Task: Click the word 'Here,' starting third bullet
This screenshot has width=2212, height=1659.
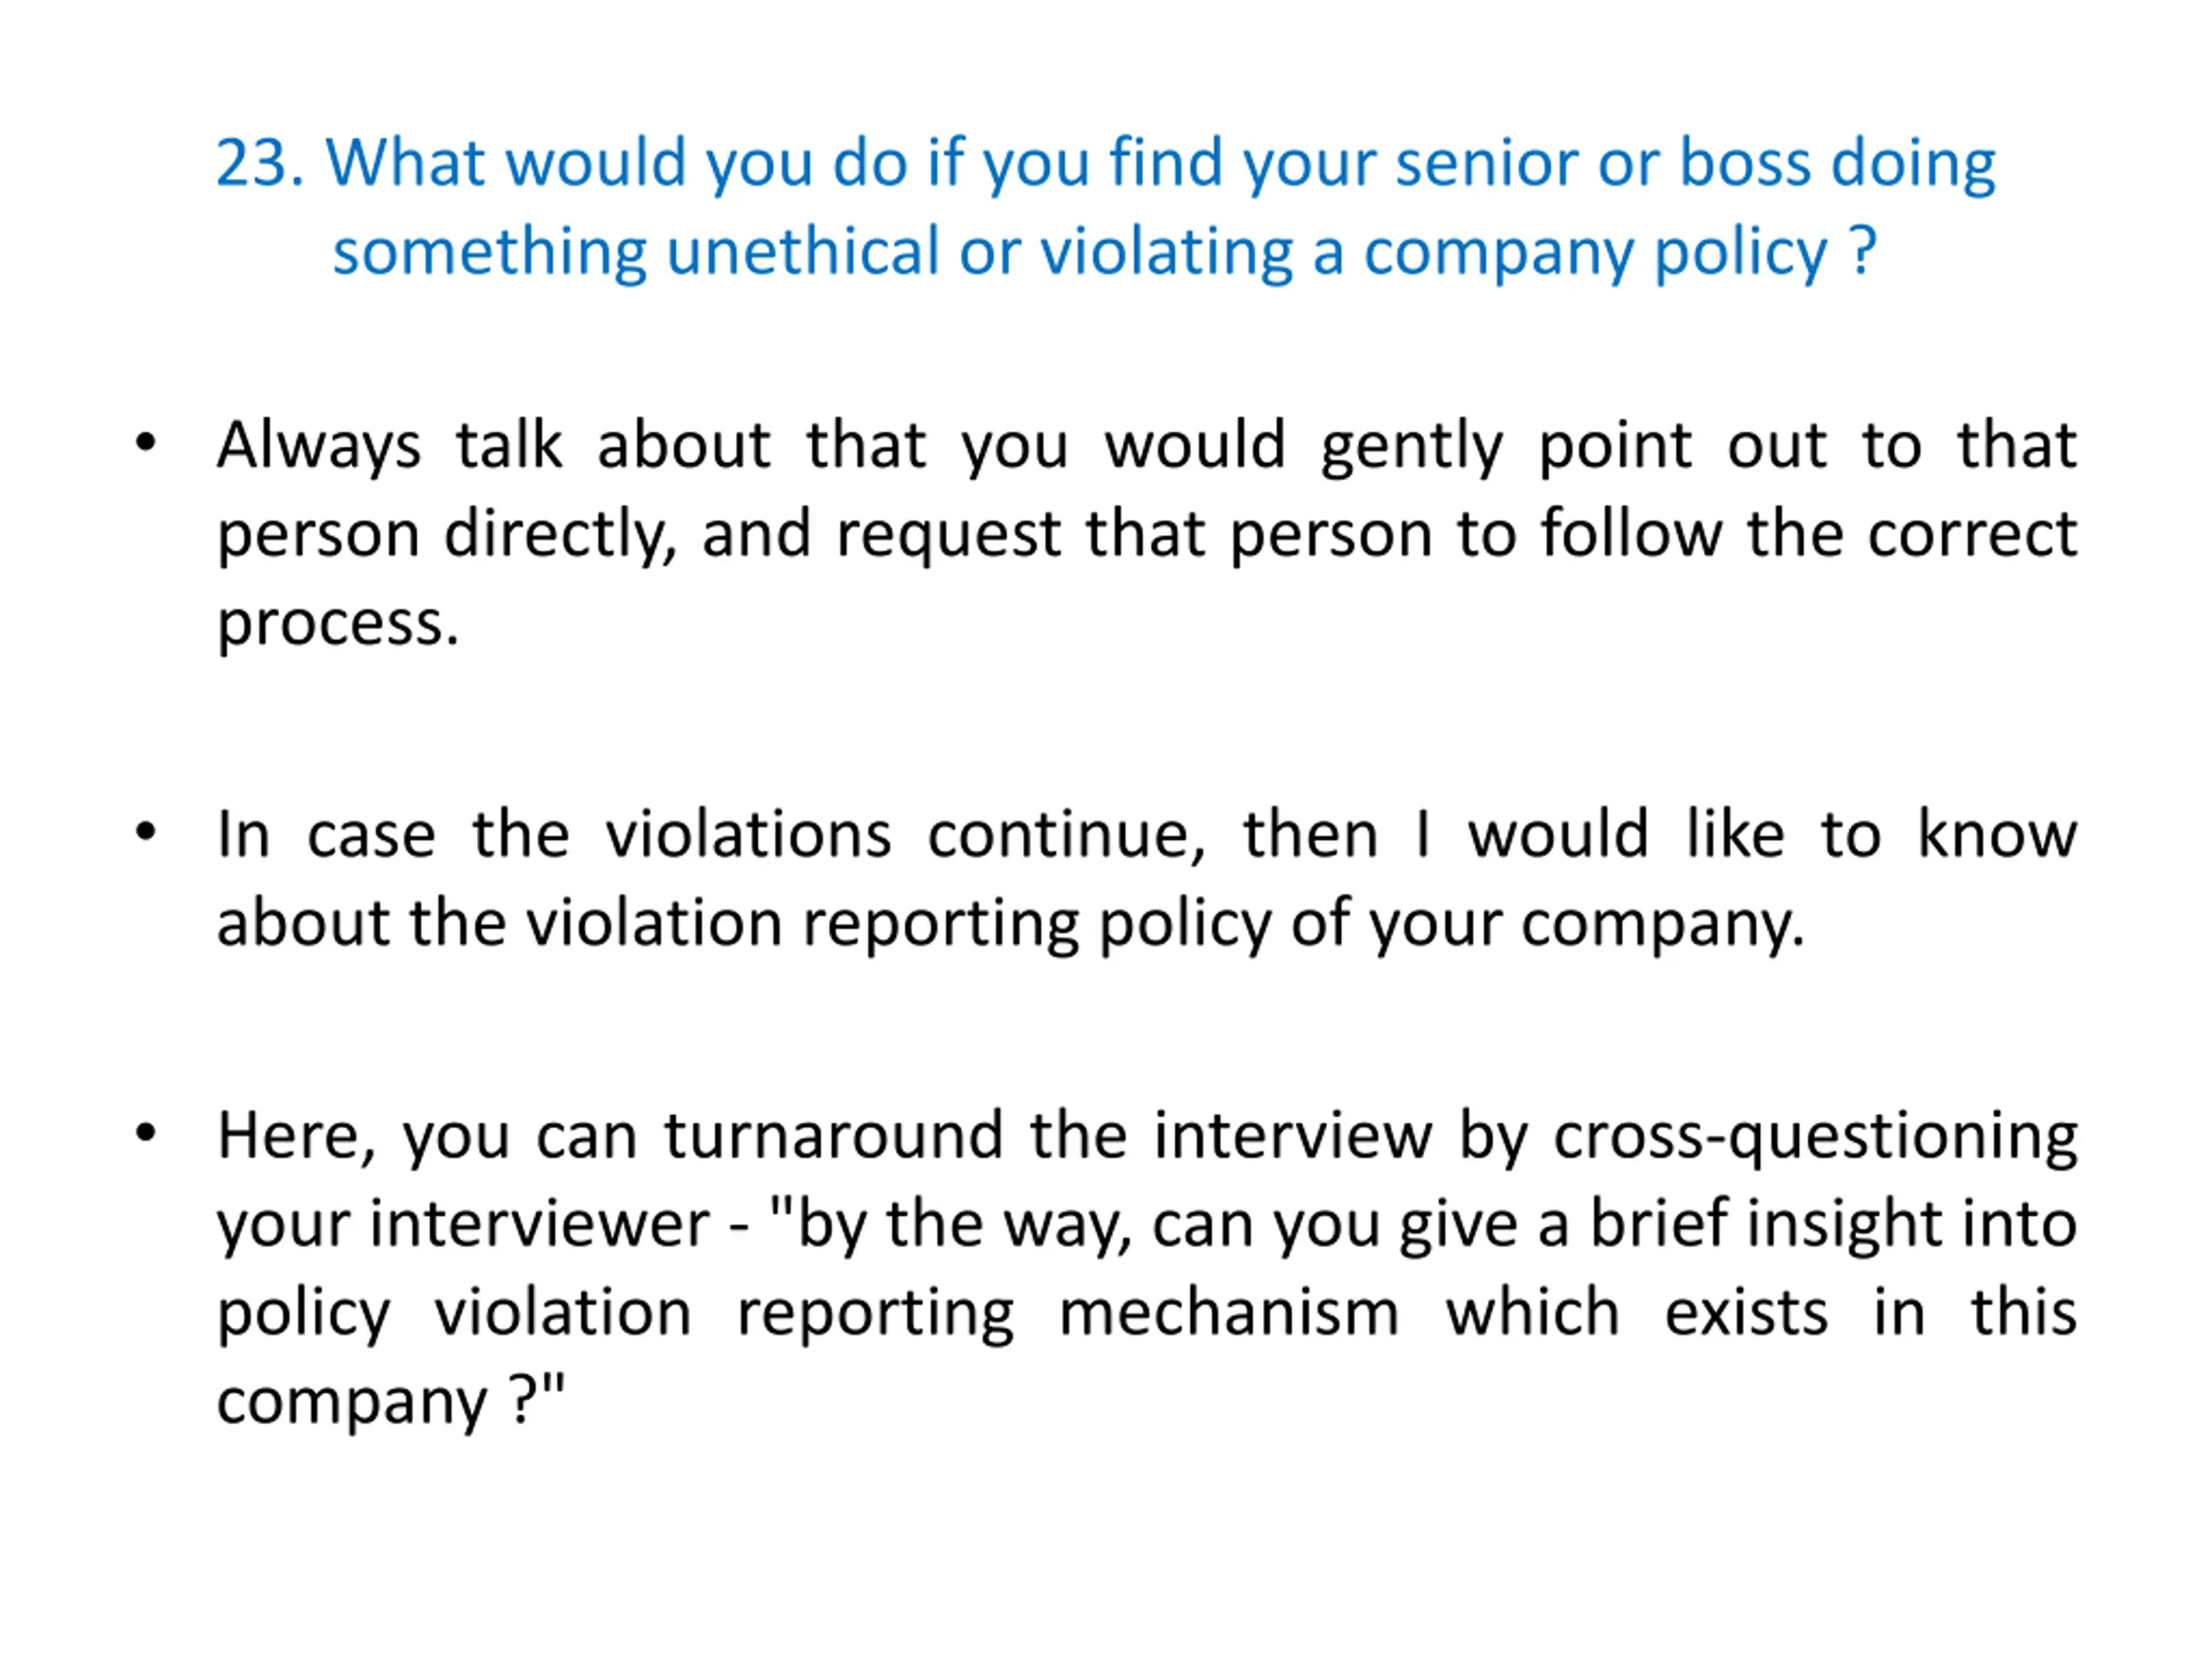Action: pos(297,1137)
